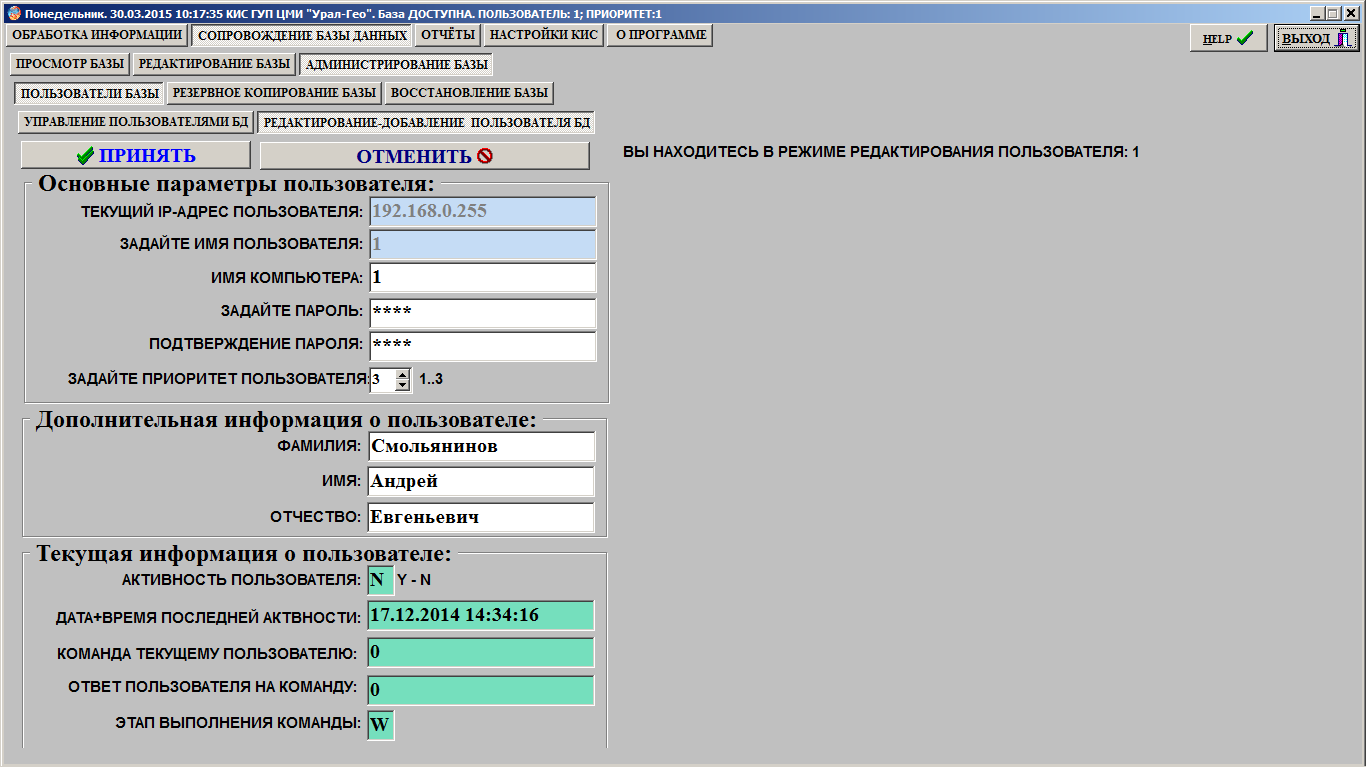This screenshot has height=768, width=1366.
Task: Maximize the application window
Action: [1332, 13]
